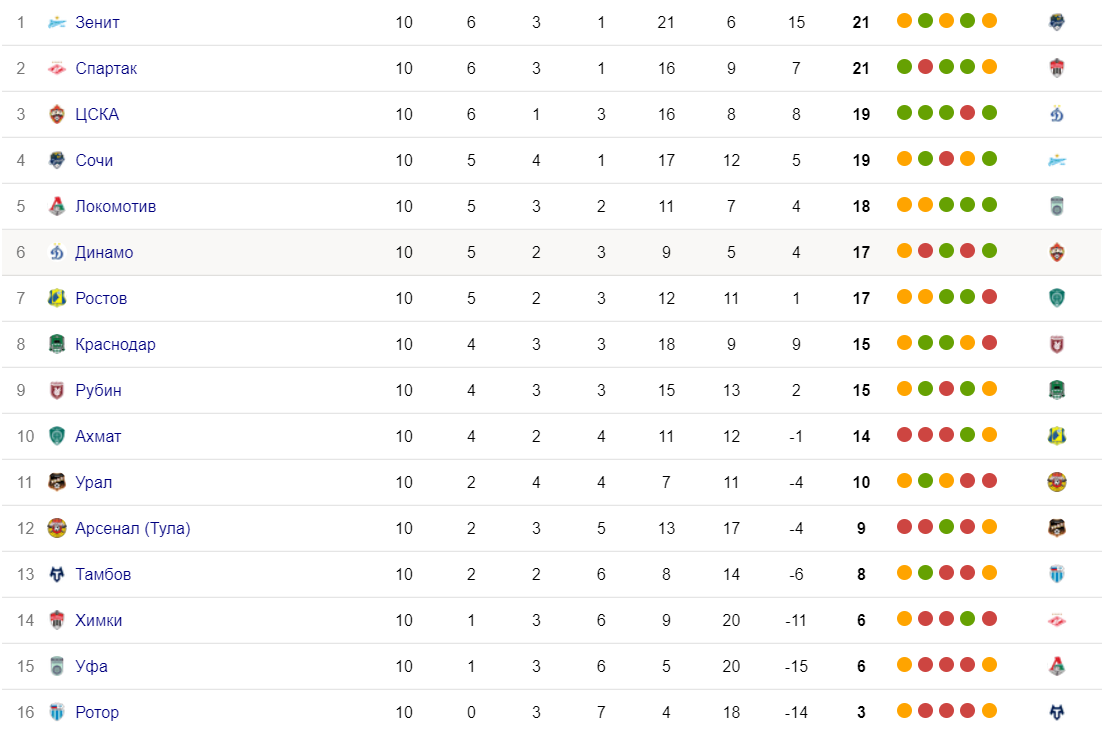Click the first form dot for Зенит
The width and height of the screenshot is (1105, 737).
coord(904,20)
